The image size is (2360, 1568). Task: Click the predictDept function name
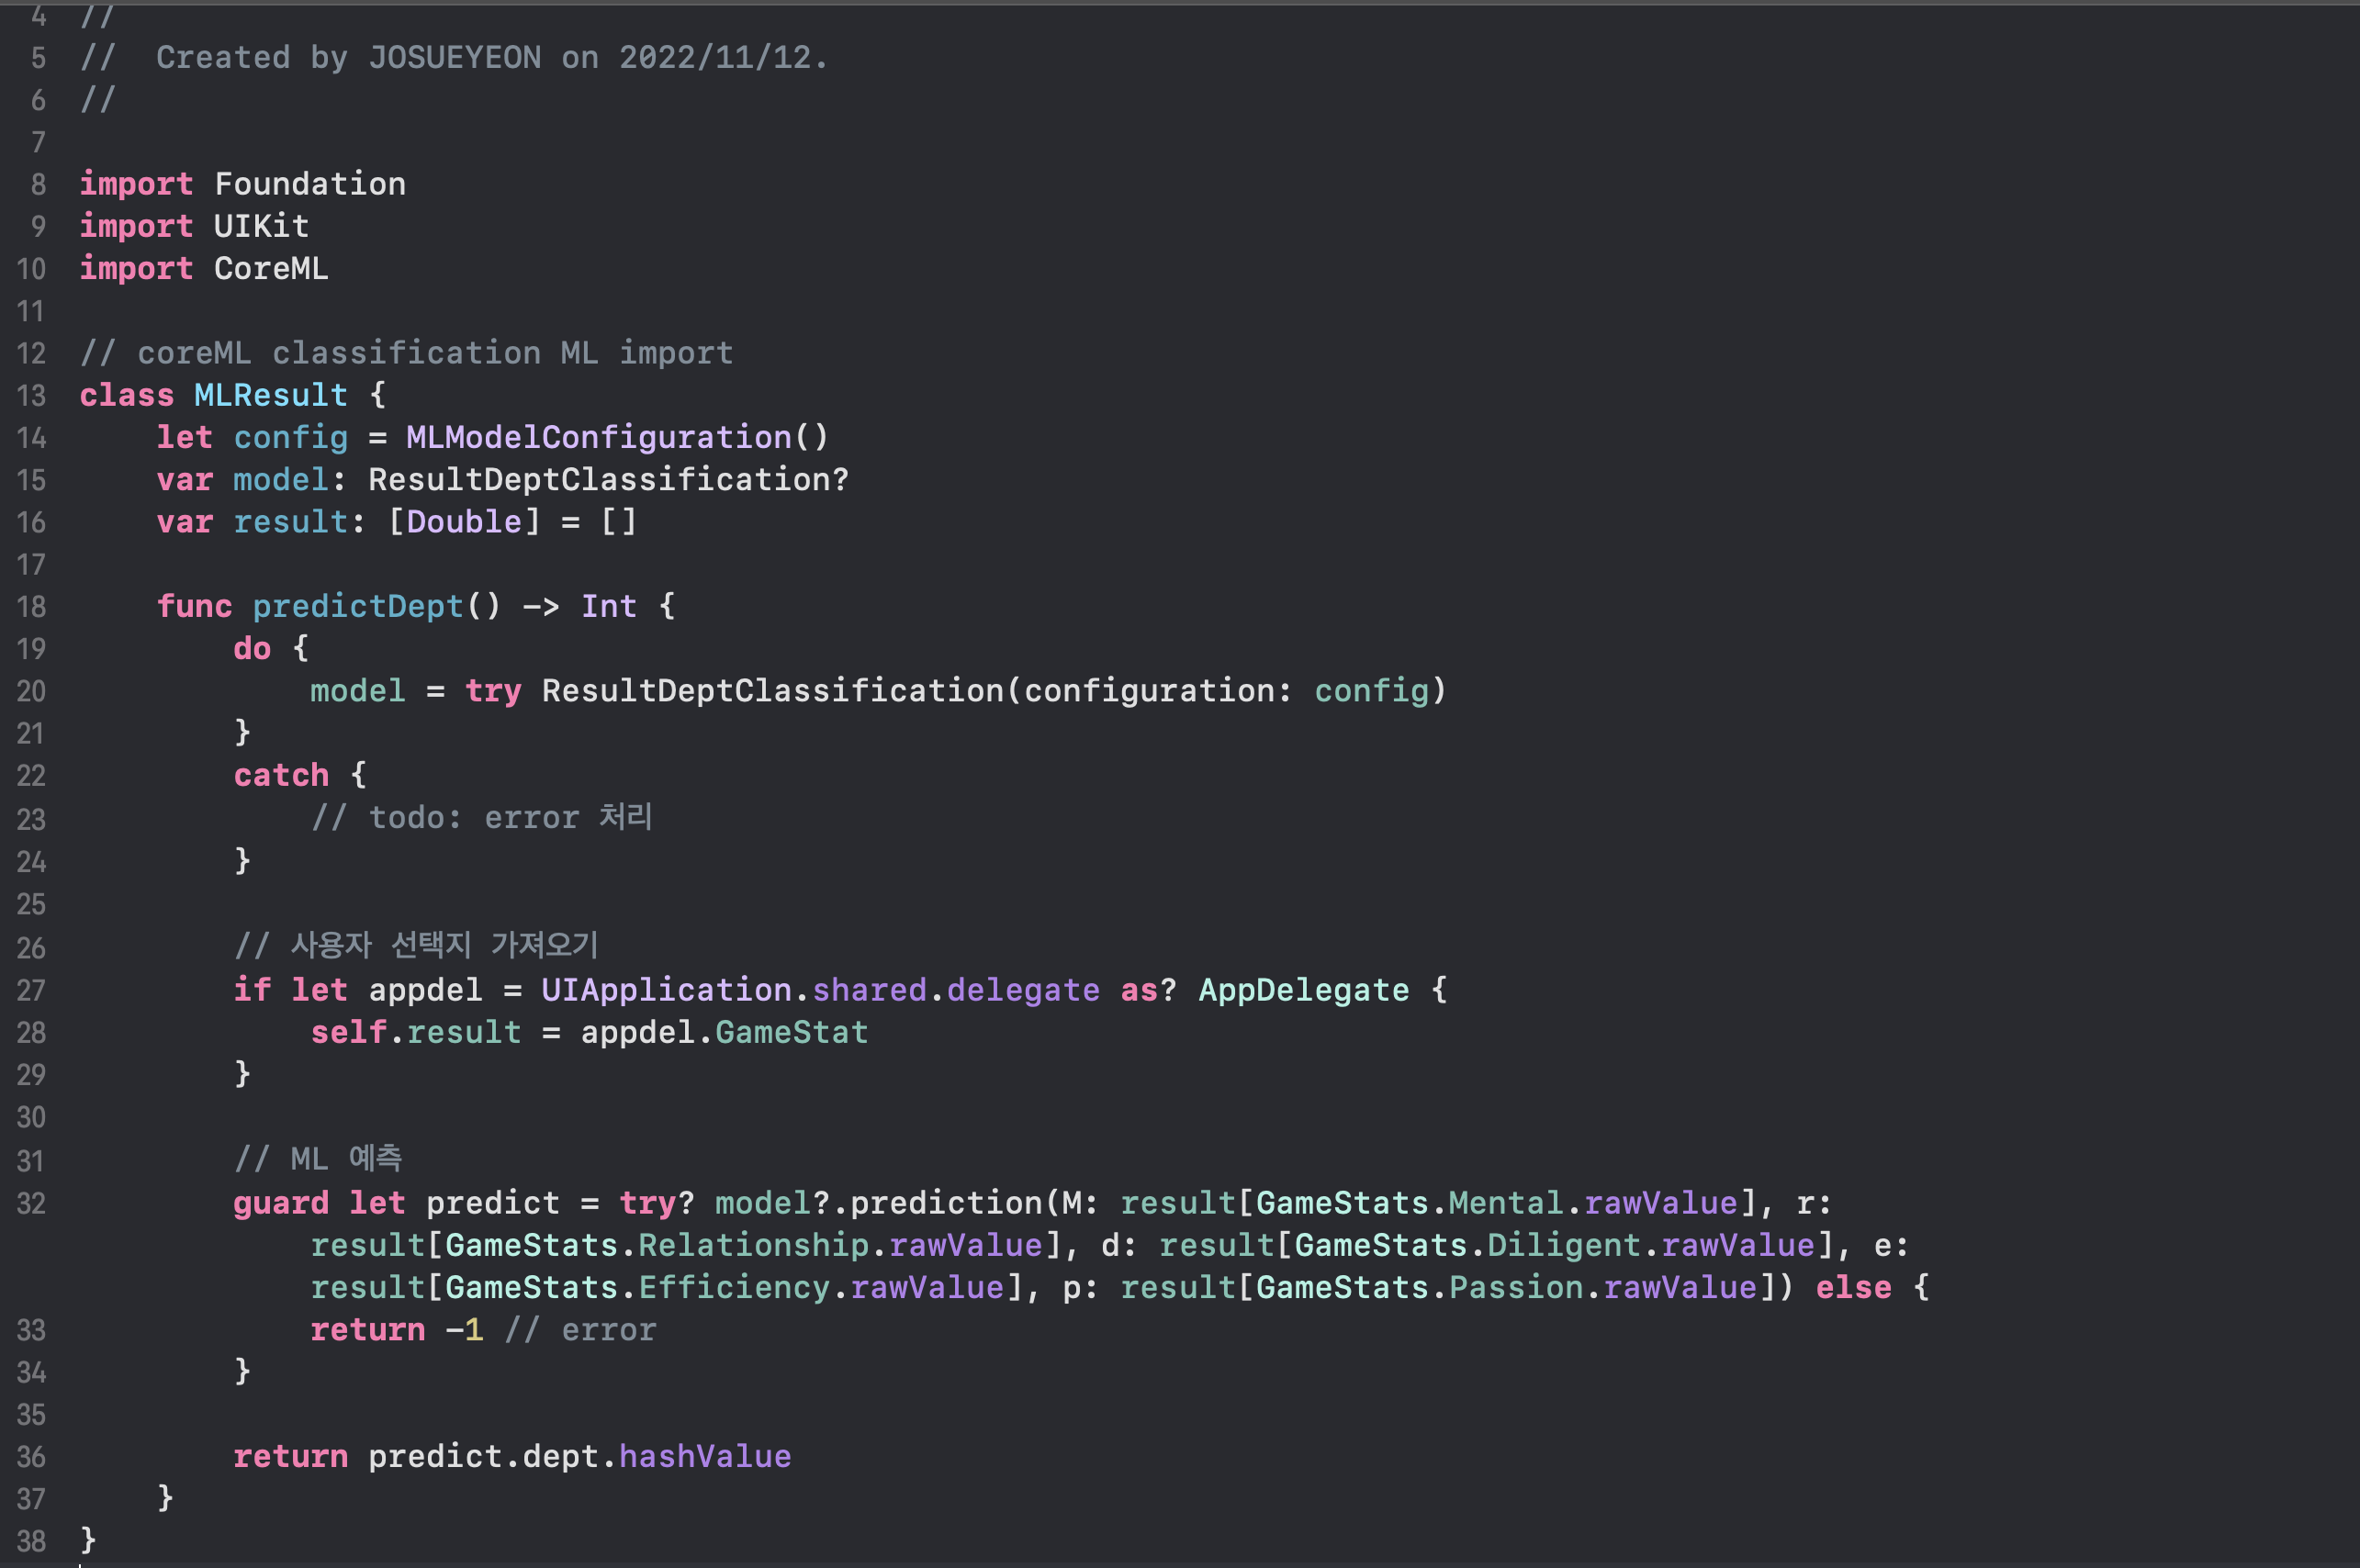(358, 606)
